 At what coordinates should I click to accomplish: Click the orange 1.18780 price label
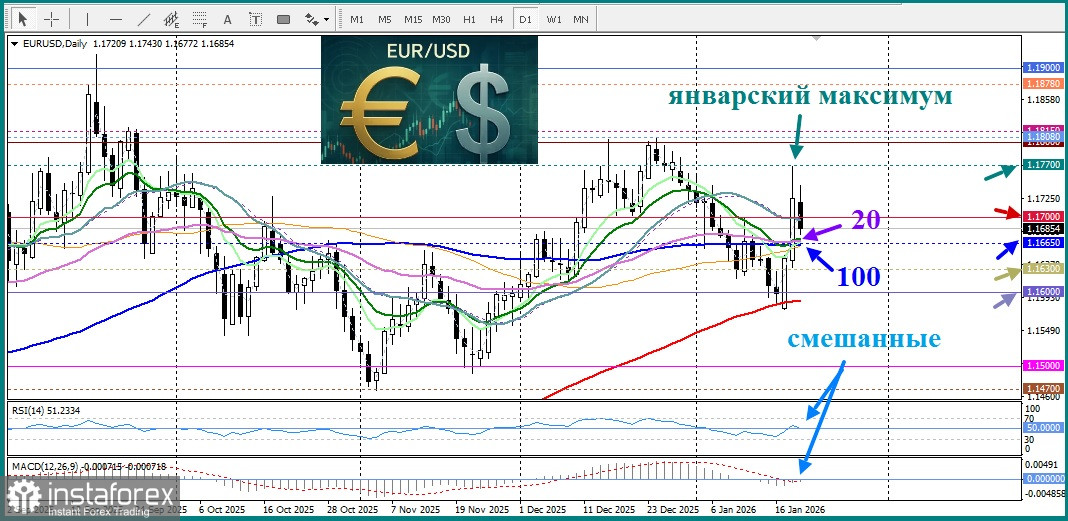tap(1043, 84)
